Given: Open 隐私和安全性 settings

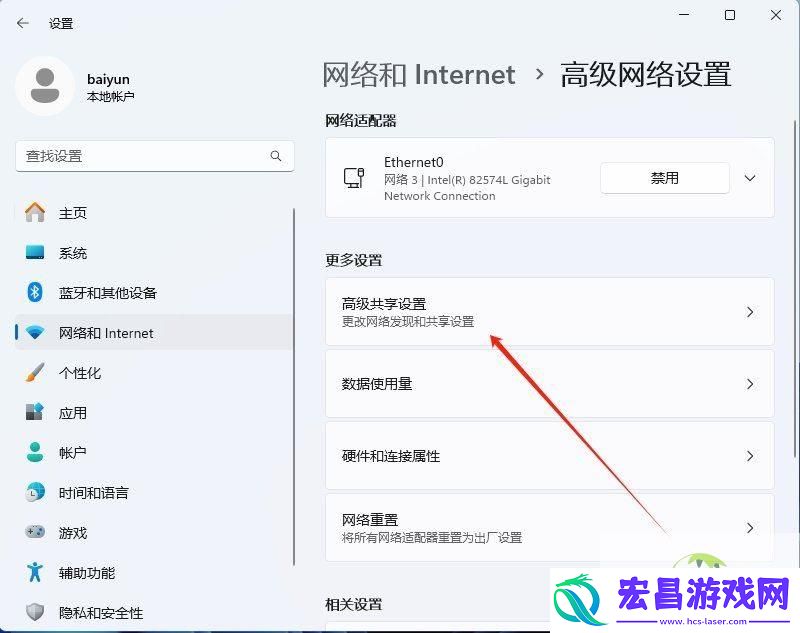Looking at the screenshot, I should 153,612.
